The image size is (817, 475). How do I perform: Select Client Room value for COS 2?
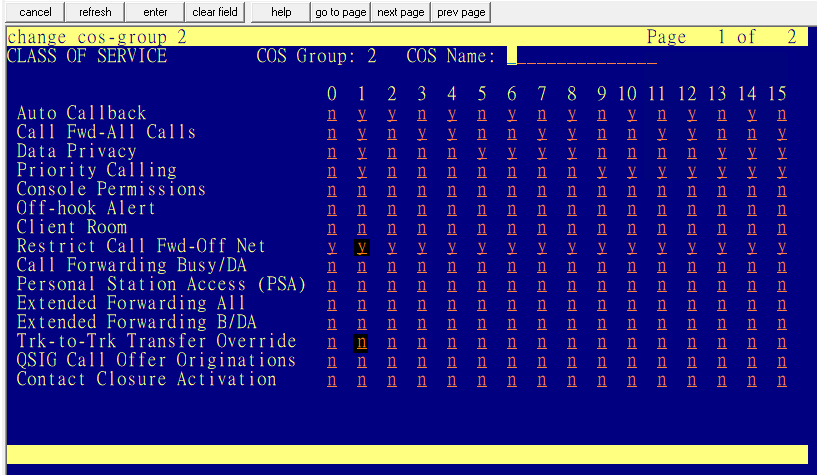[x=392, y=228]
